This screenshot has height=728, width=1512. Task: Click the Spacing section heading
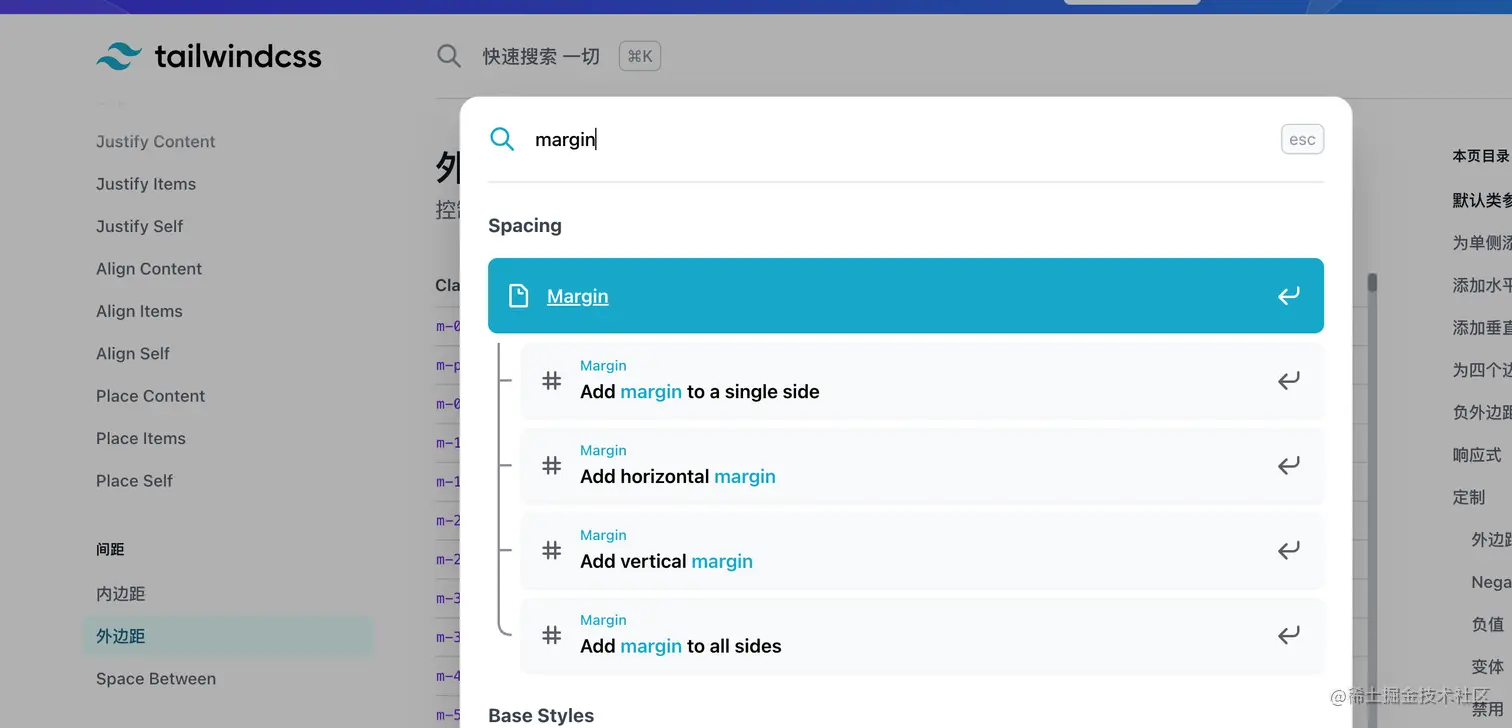click(525, 226)
